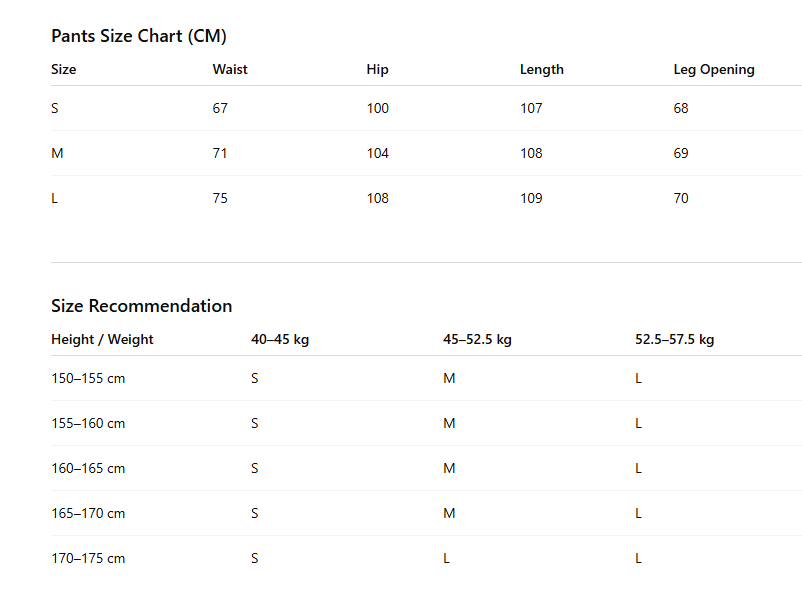
Task: Click the Pants Size Chart (CM) heading
Action: tap(139, 36)
